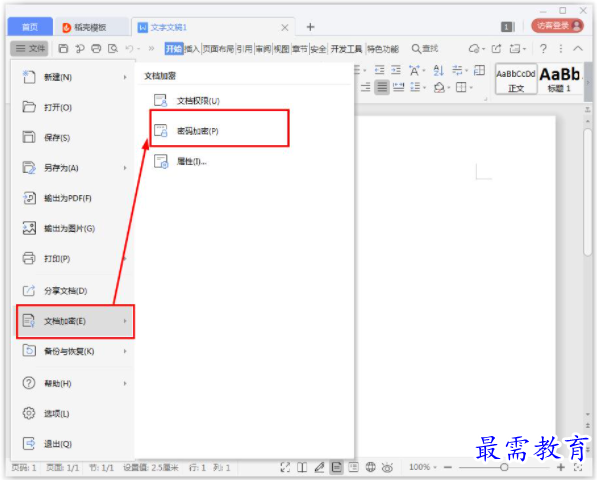Viewport: 597px width, 480px height.
Task: Open 选项(L) from file menu
Action: click(73, 413)
